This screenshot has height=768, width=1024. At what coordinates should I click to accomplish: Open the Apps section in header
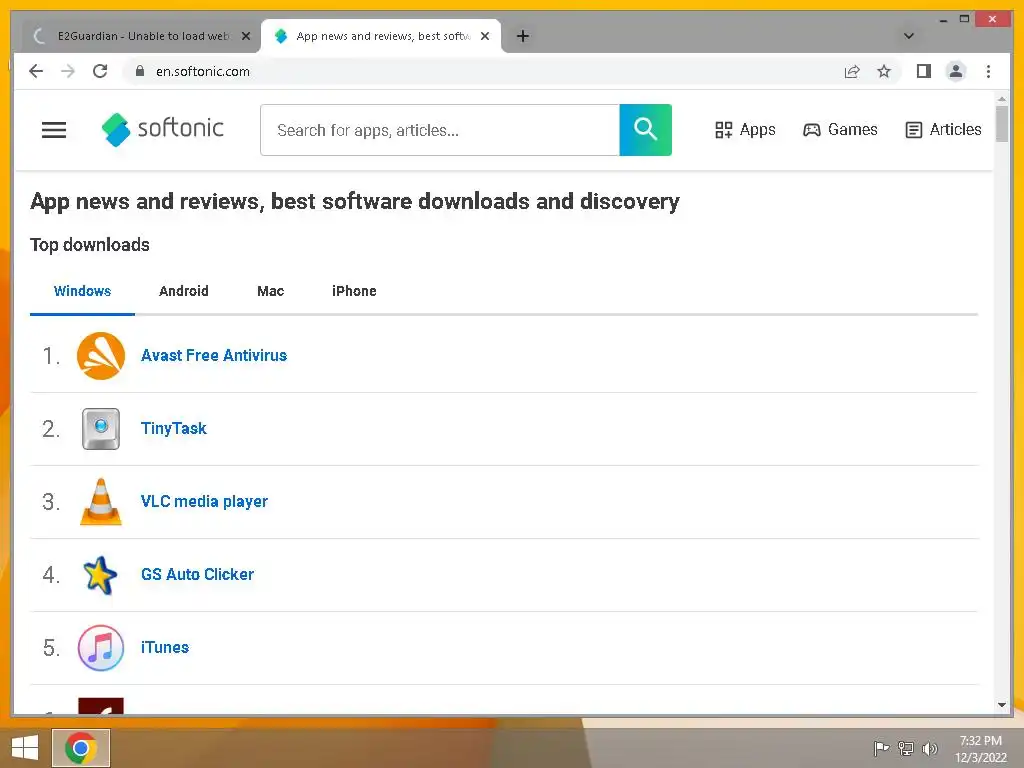(745, 129)
